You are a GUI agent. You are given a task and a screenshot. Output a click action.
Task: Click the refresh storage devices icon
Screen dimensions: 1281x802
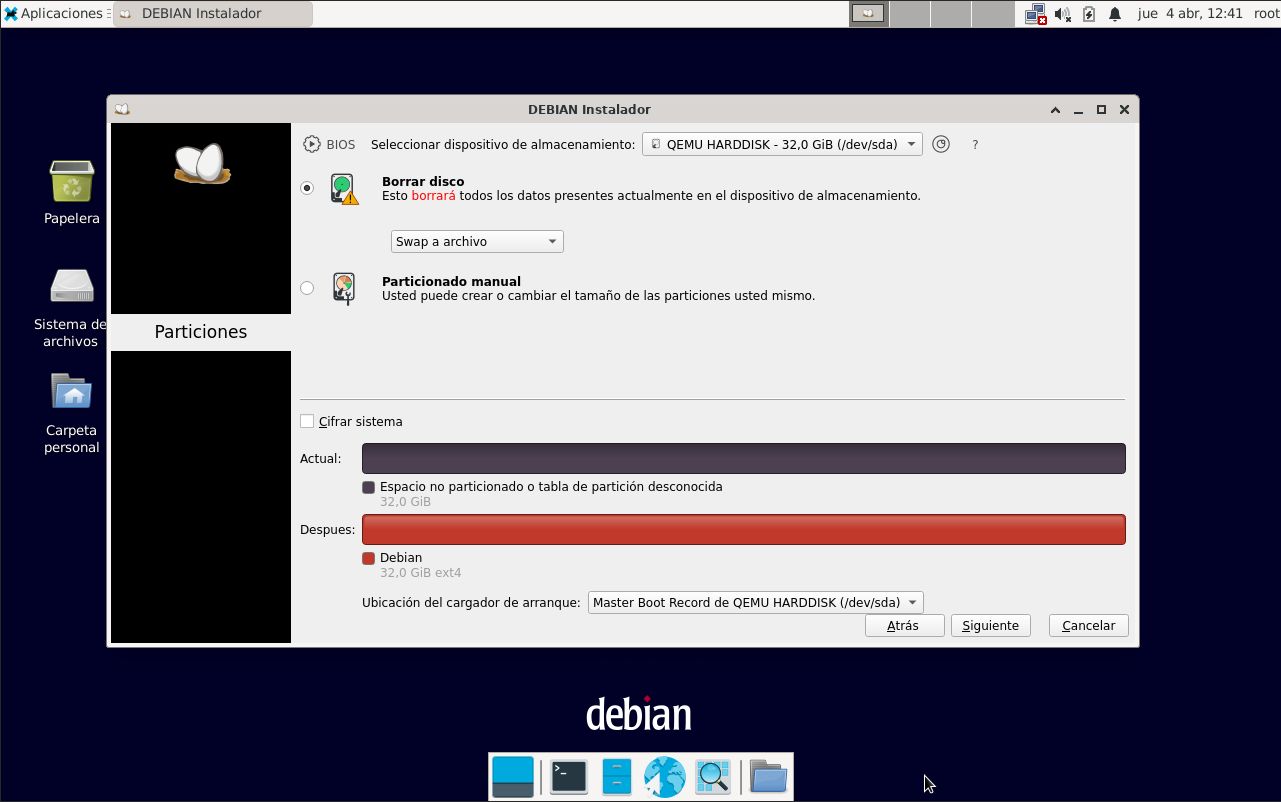940,144
